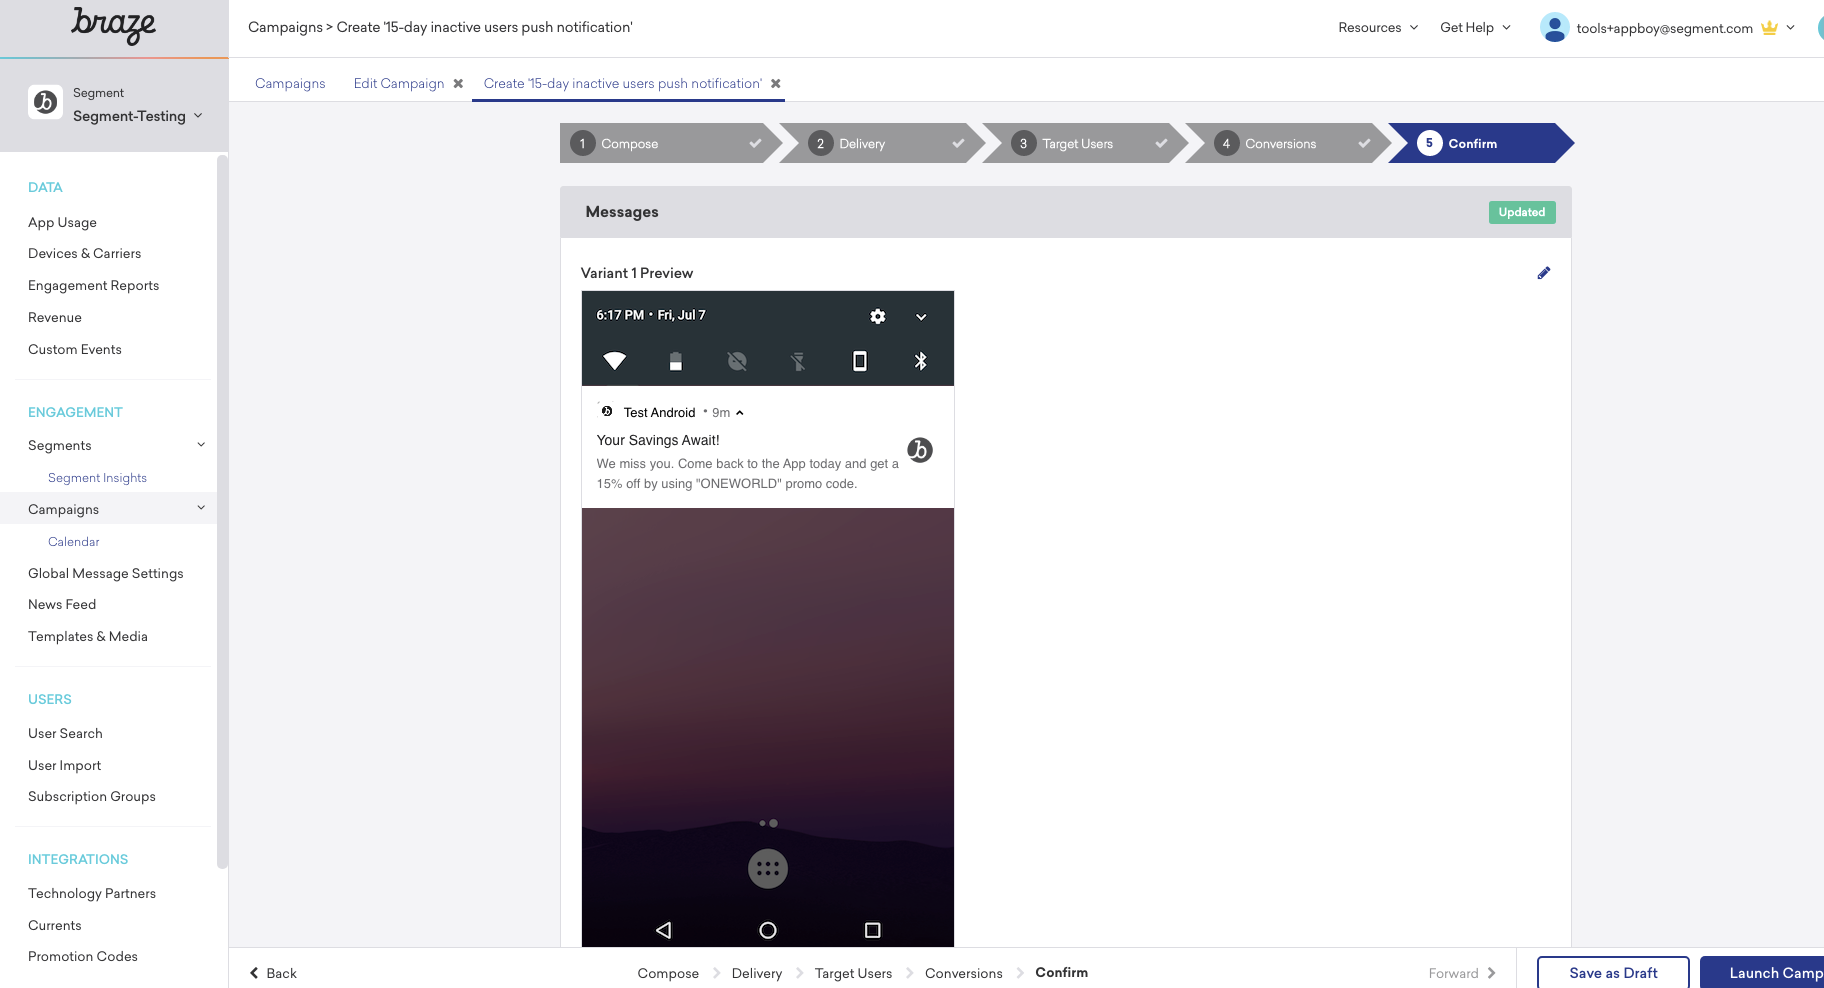The height and width of the screenshot is (988, 1824).
Task: Click Save as Draft
Action: [1613, 972]
